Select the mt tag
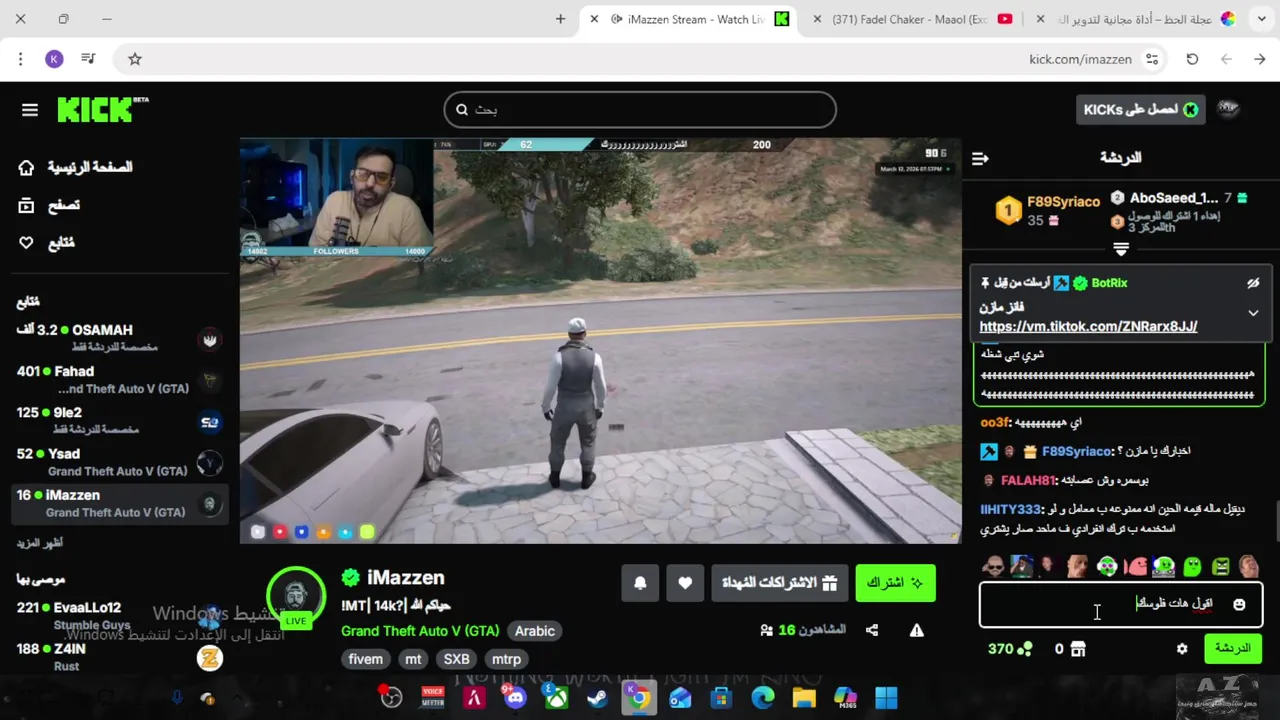Screen dimensions: 1280x720 coord(413,659)
